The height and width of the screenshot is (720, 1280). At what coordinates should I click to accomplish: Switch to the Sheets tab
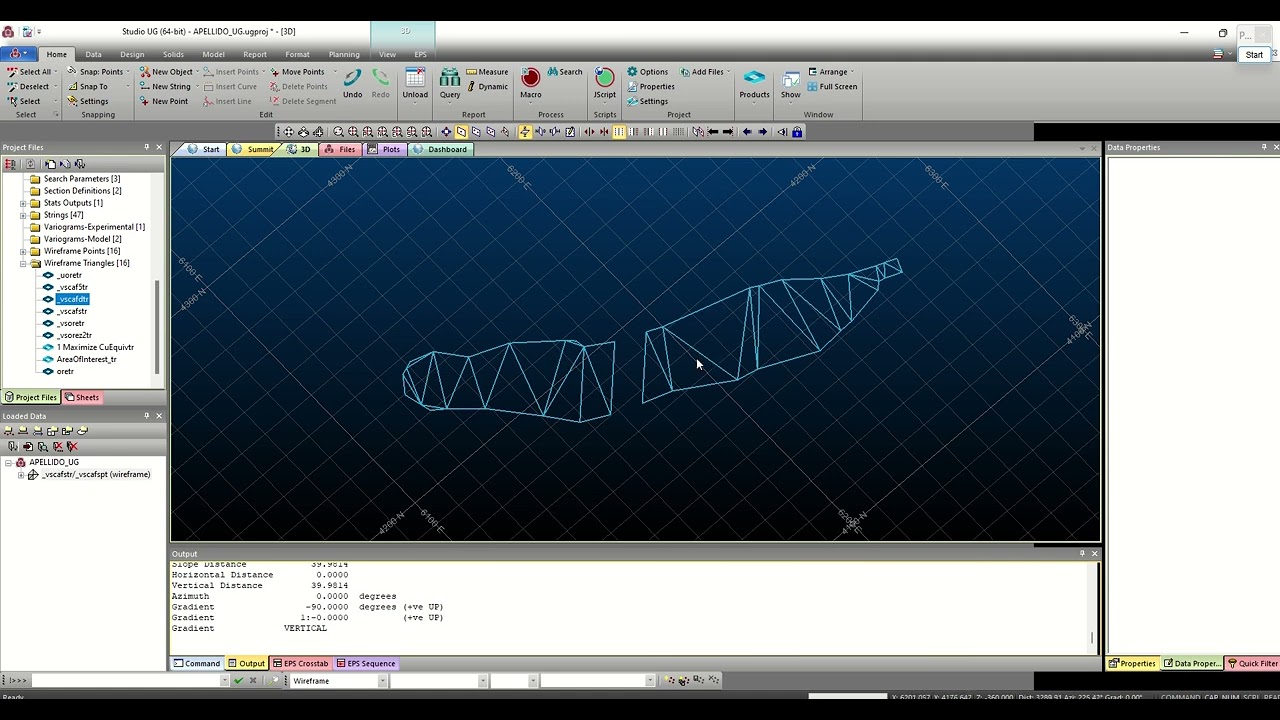click(x=82, y=397)
